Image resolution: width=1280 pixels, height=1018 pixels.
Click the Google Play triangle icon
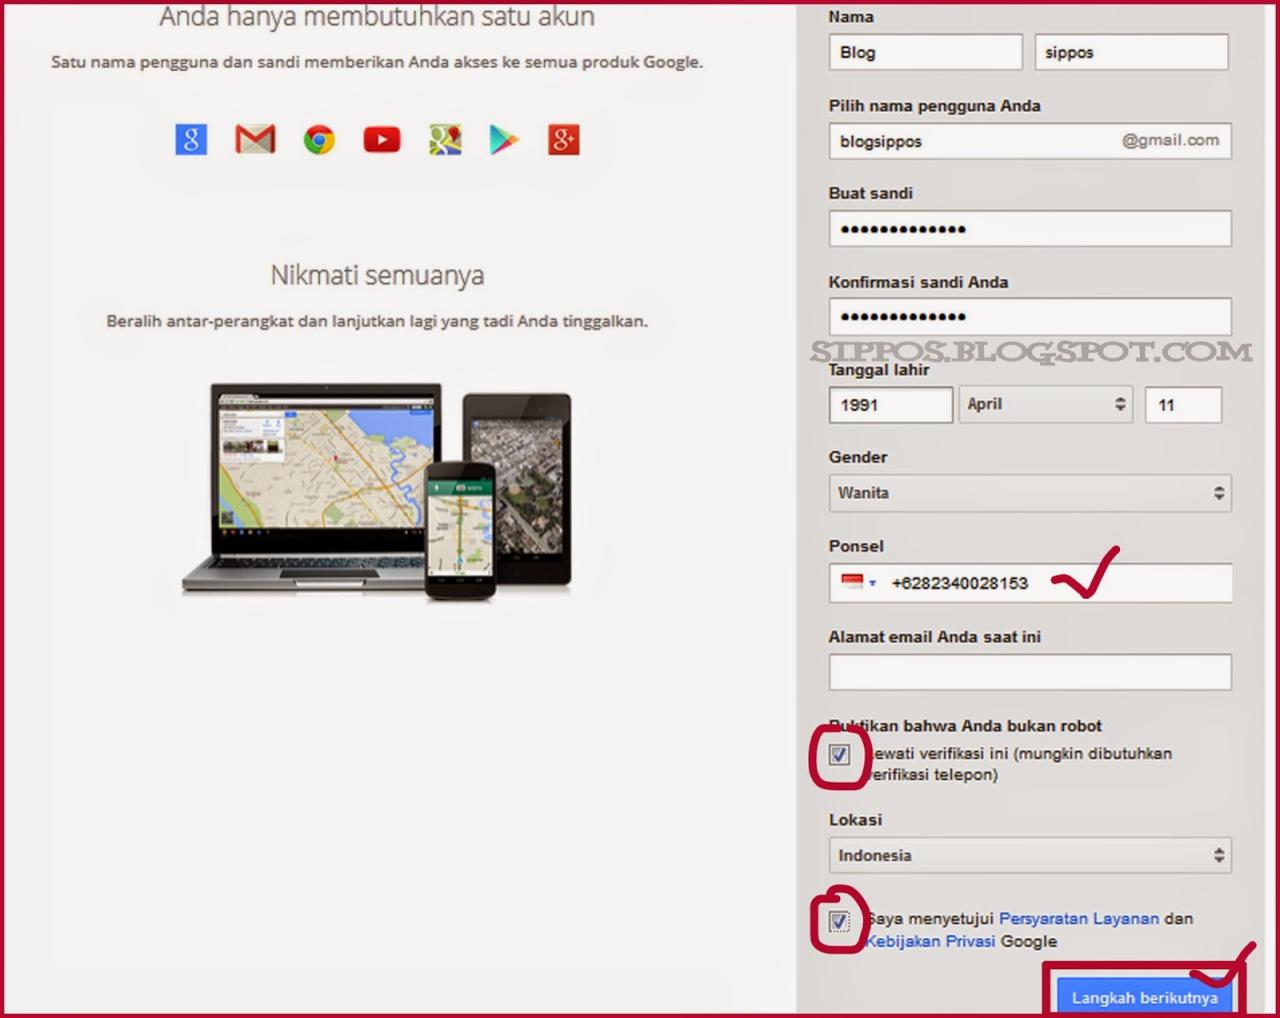tap(504, 139)
